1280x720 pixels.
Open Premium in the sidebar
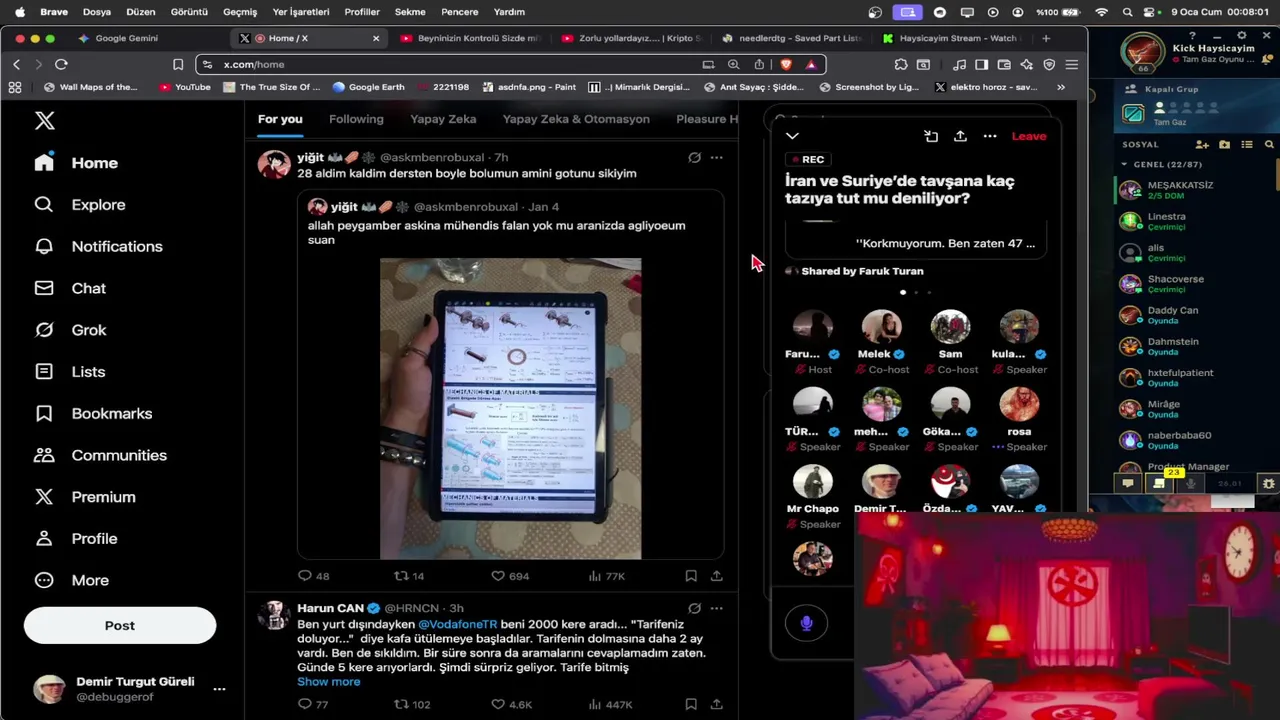point(85,497)
